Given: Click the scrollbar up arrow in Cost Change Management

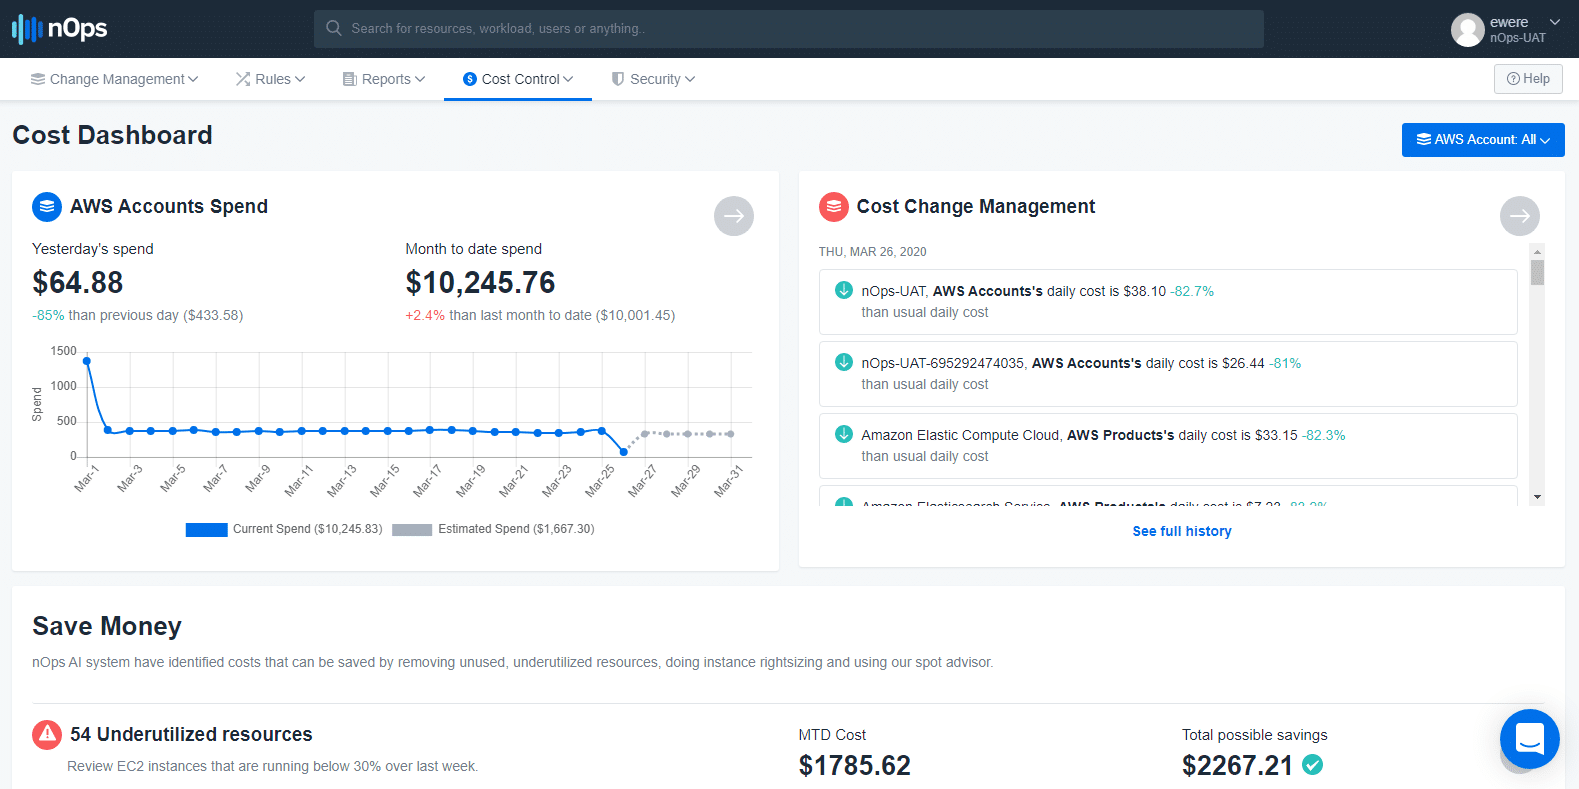Looking at the screenshot, I should click(x=1537, y=250).
